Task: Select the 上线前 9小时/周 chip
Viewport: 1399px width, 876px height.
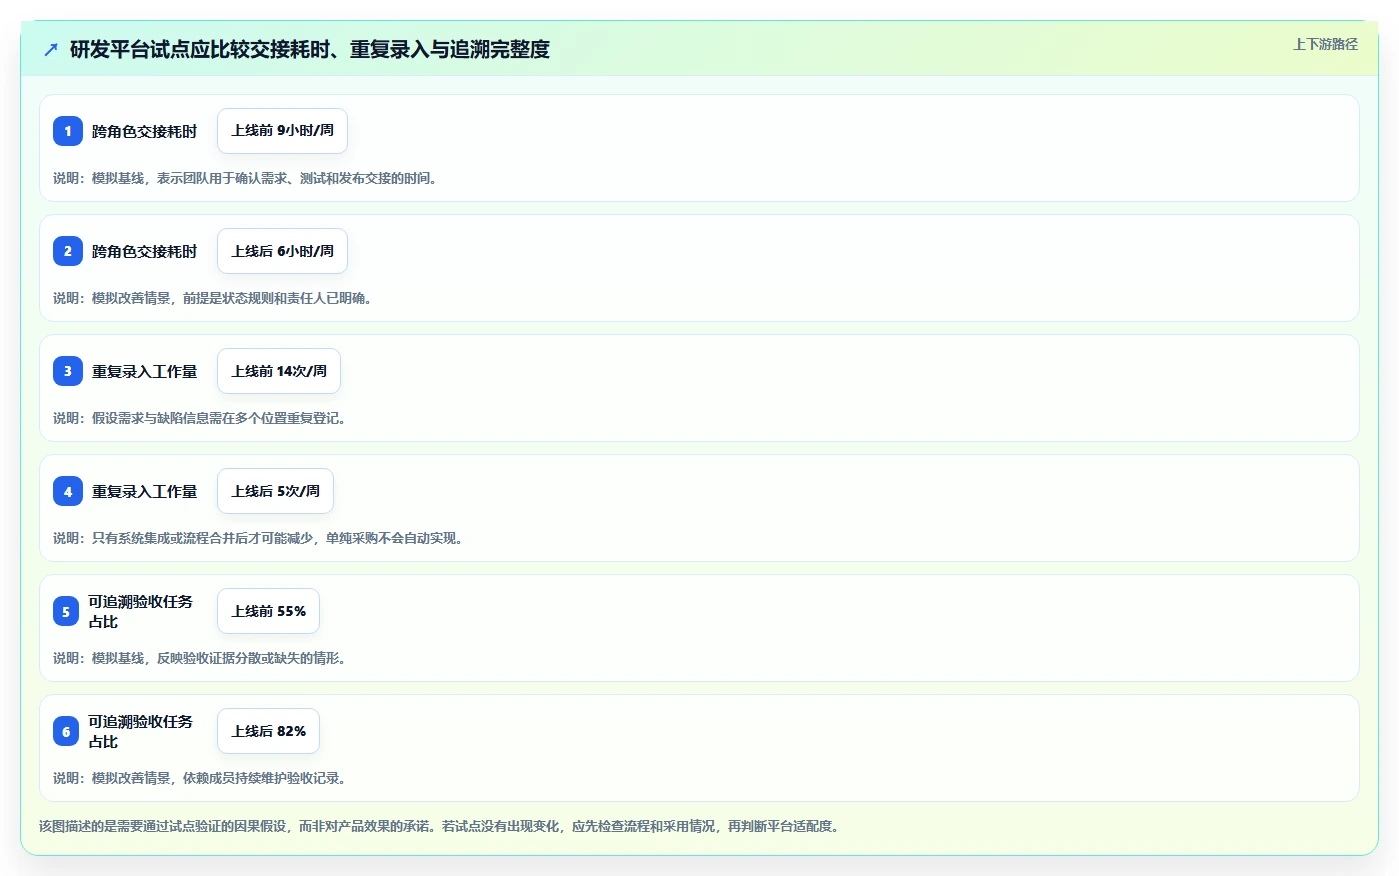Action: [282, 131]
